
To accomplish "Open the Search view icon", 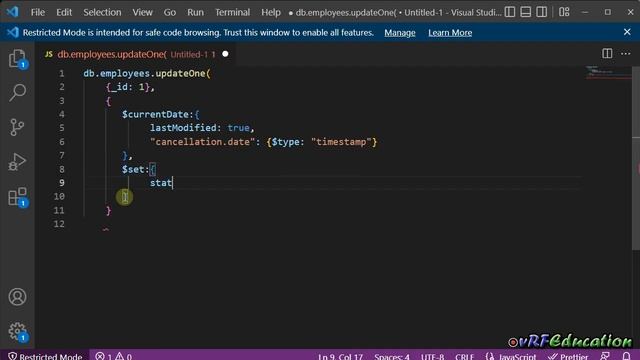I will (x=17, y=92).
